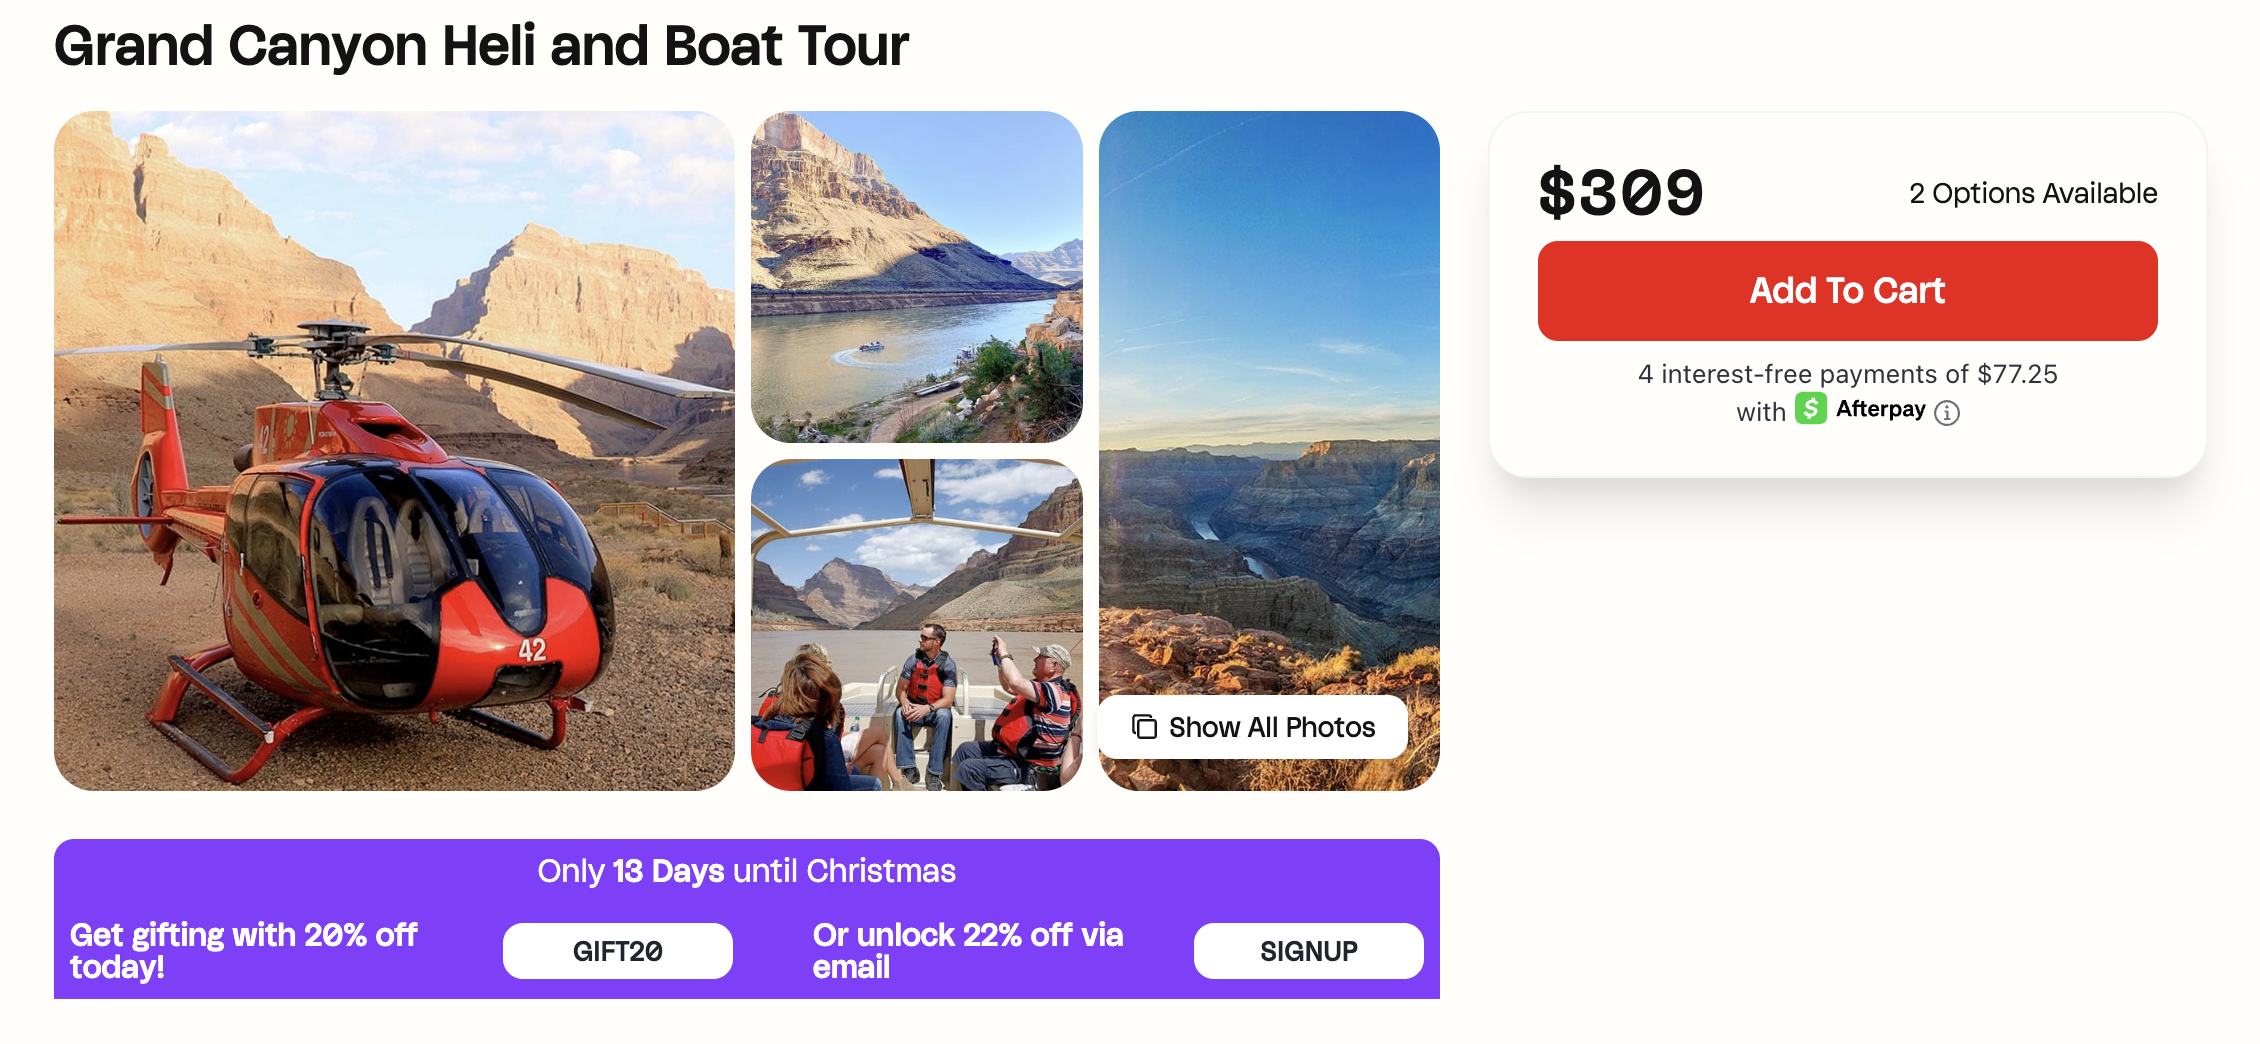Open the tall canyon rim sunset photo
2260x1044 pixels.
pos(1268,400)
